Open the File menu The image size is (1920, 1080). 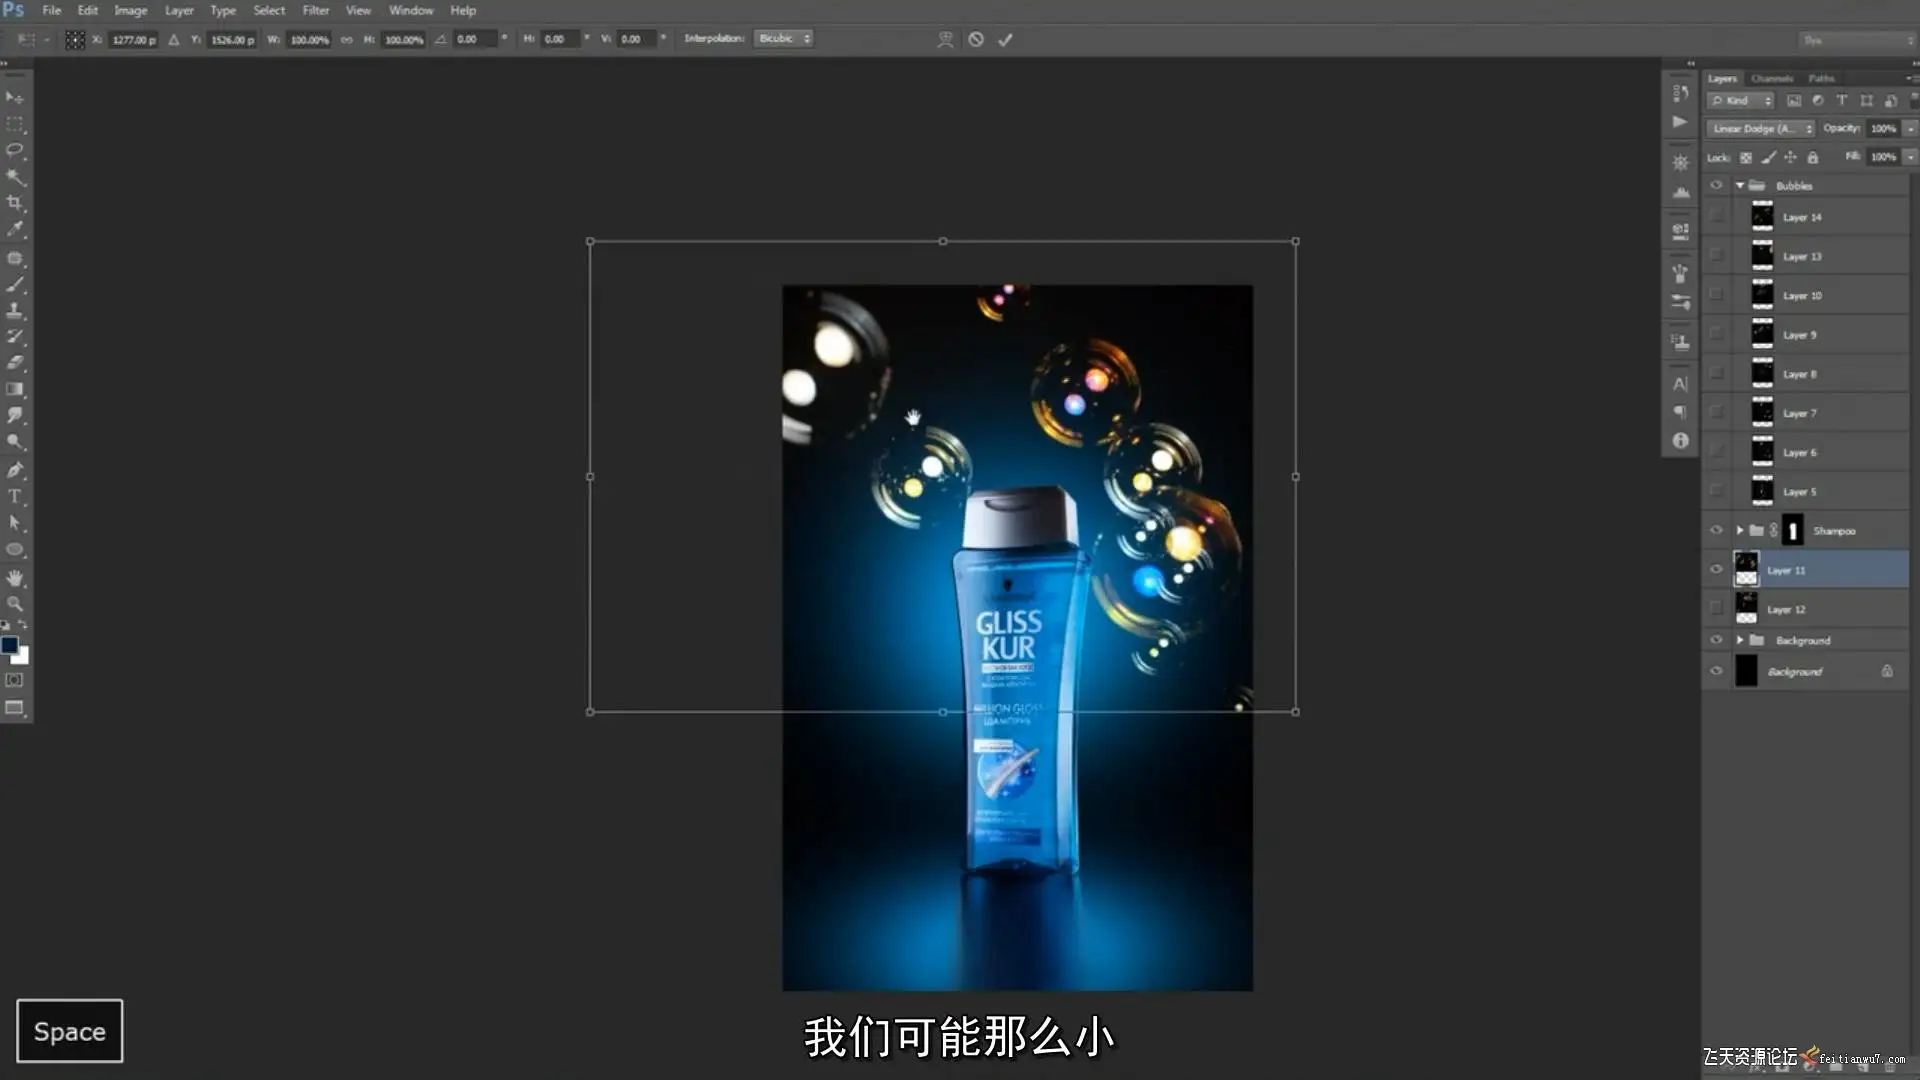click(x=51, y=10)
